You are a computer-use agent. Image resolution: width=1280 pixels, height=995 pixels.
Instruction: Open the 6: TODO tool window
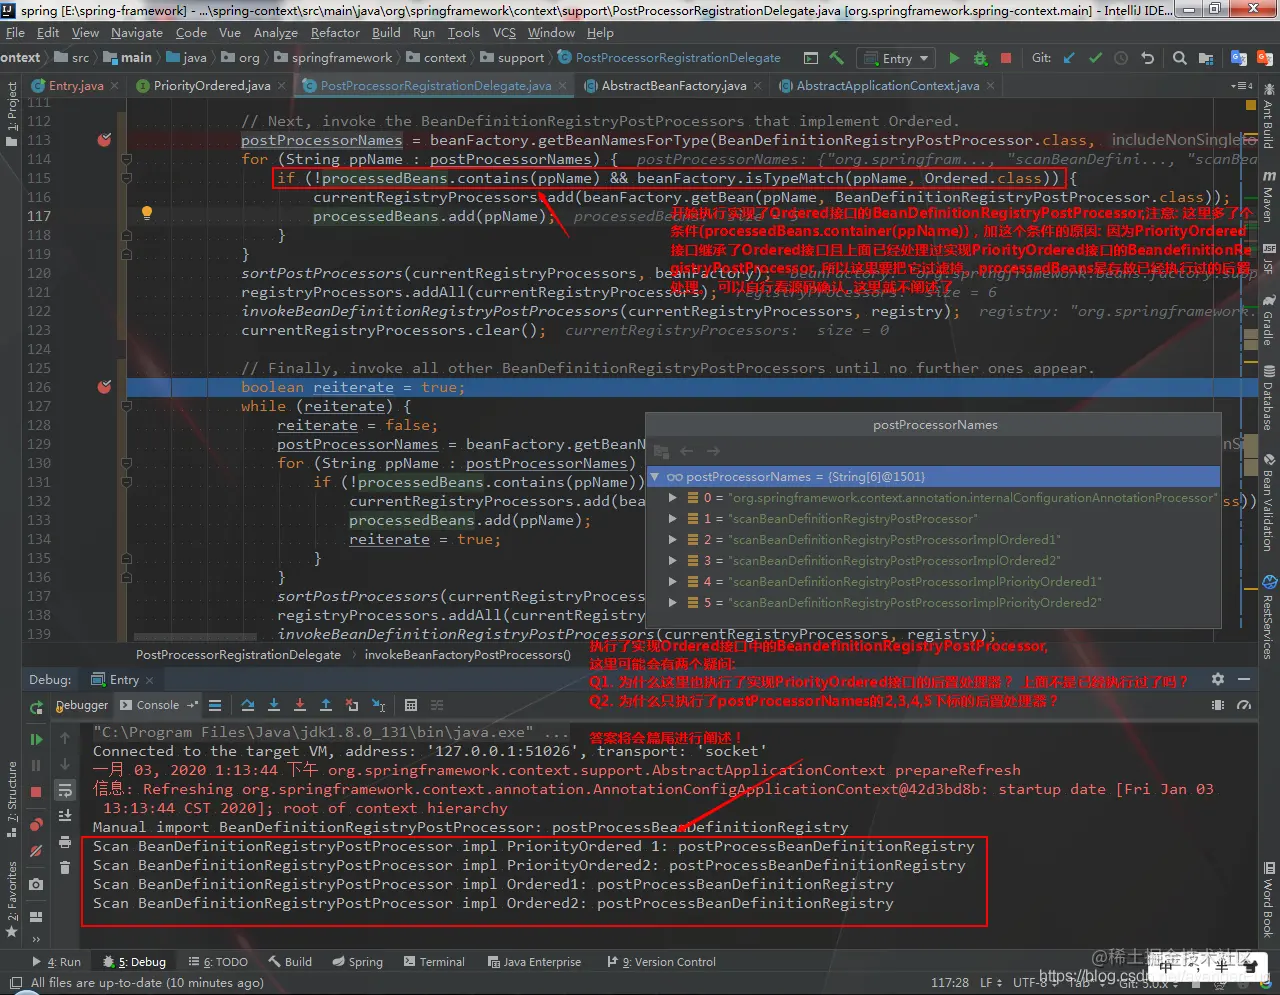pos(217,962)
